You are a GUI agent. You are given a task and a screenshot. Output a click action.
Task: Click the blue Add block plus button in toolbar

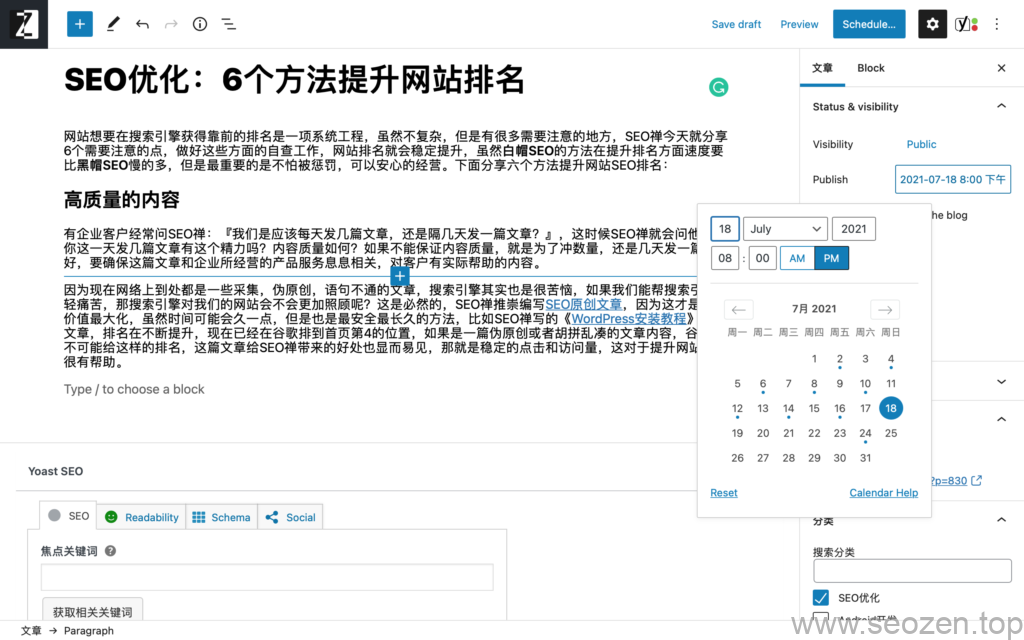pos(80,24)
